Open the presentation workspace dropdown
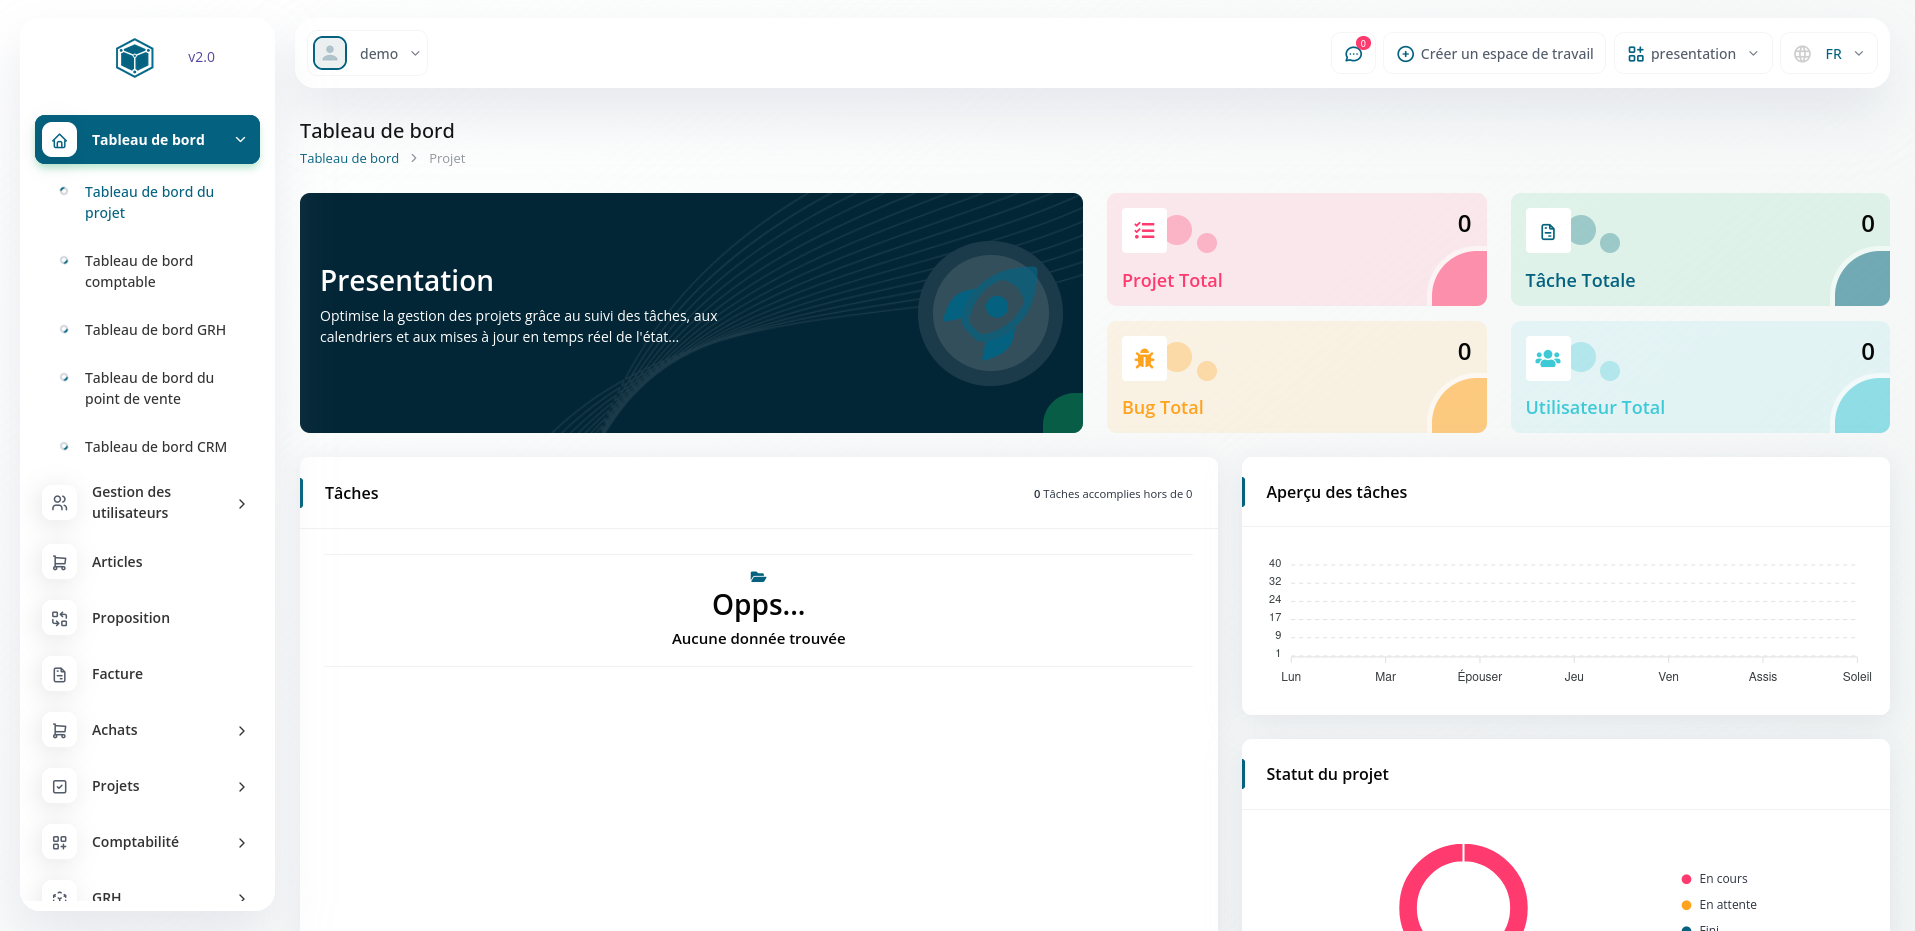Screen dimensions: 1915x931 coord(1692,54)
